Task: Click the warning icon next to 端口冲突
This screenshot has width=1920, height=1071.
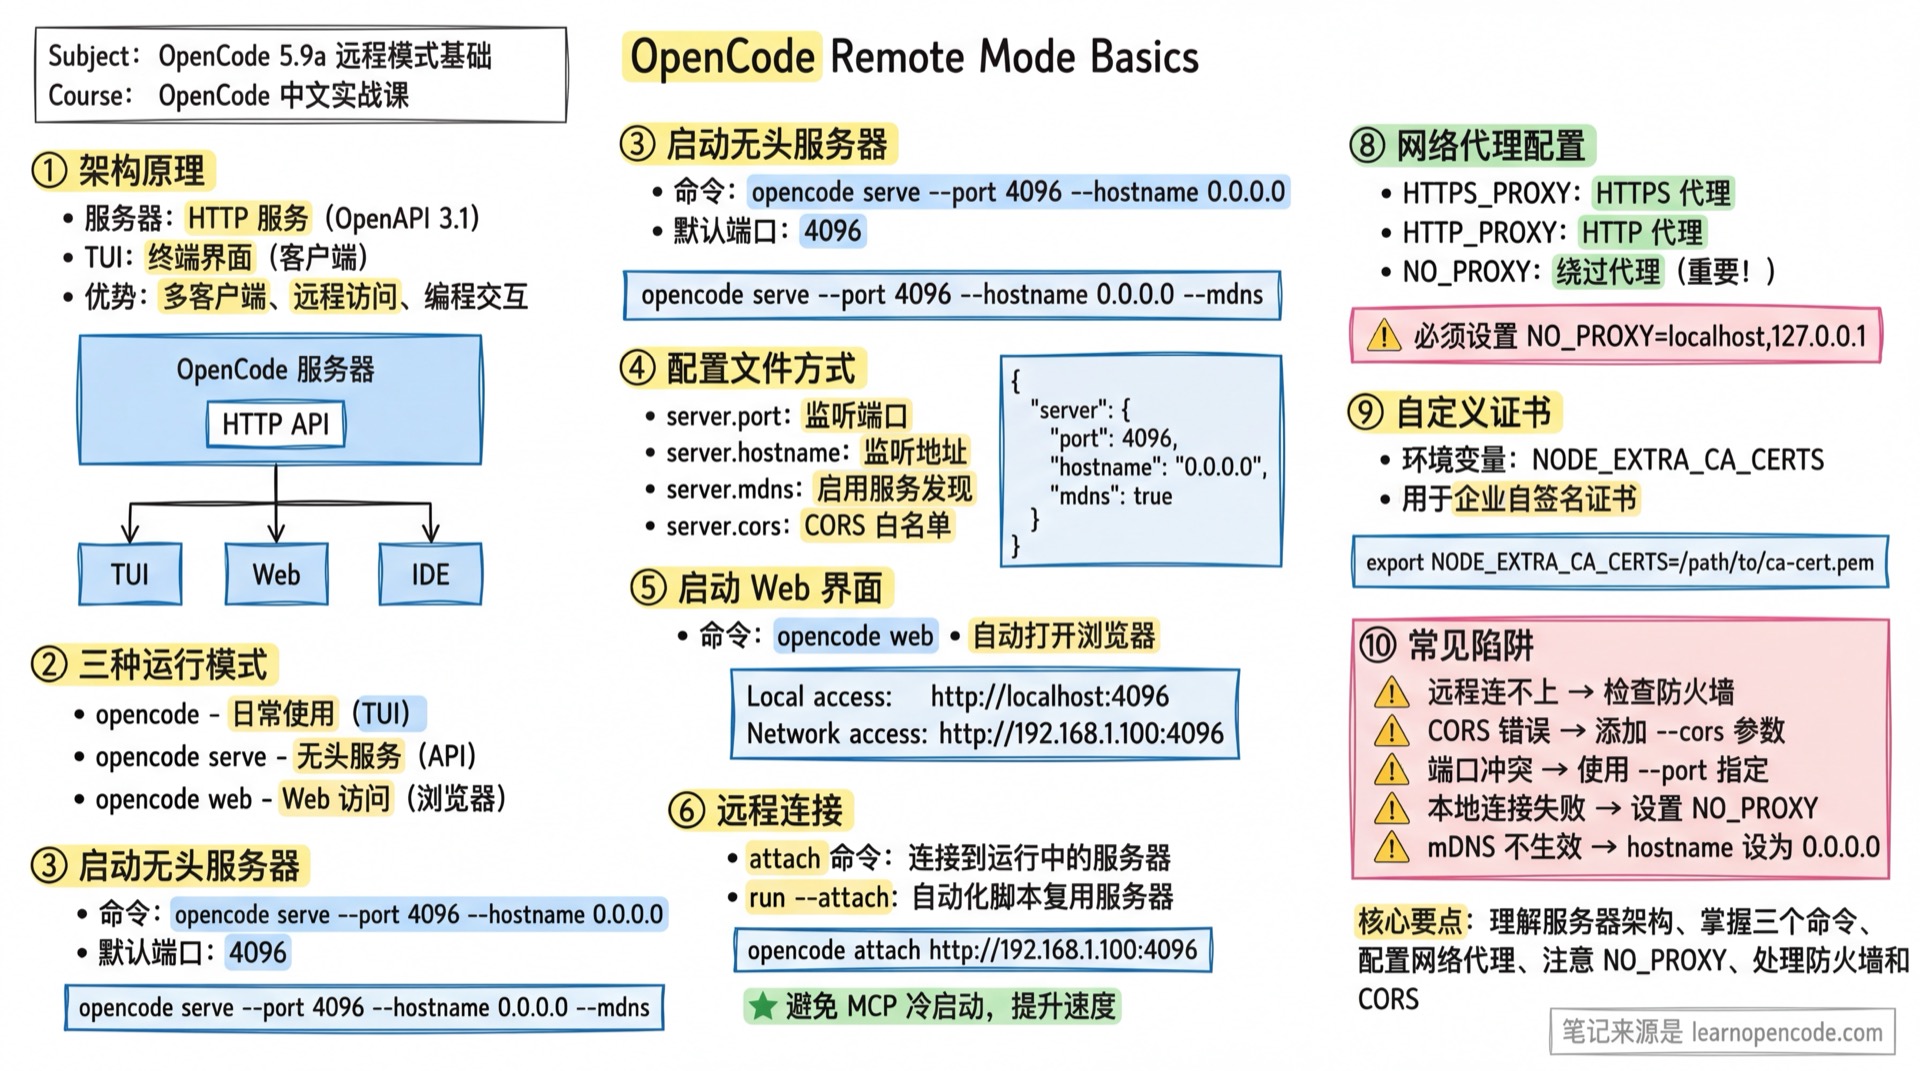Action: point(1391,770)
